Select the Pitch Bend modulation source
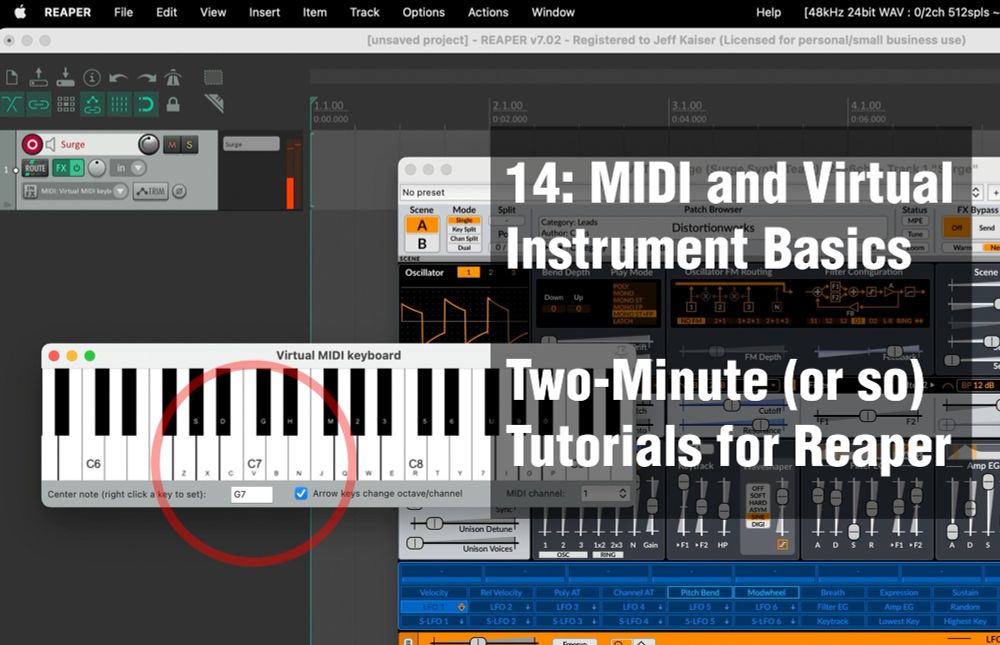This screenshot has width=1000, height=645. (x=700, y=593)
